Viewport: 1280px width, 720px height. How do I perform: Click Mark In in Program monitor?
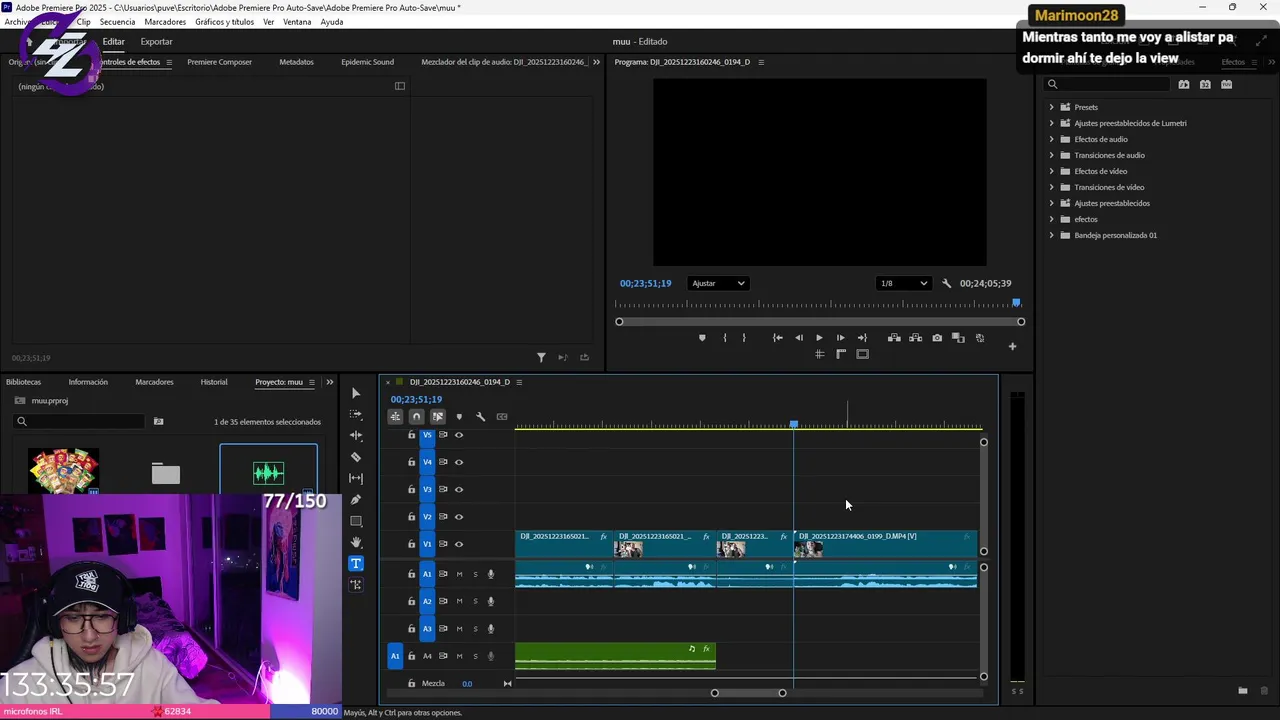pyautogui.click(x=725, y=338)
